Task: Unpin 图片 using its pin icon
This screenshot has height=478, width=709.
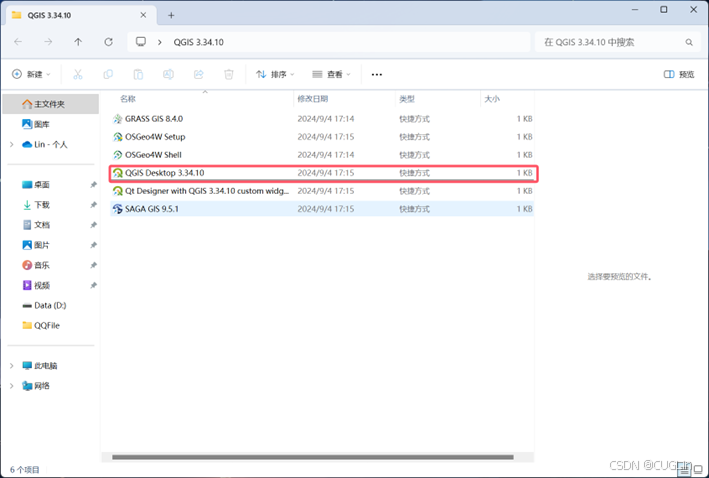Action: point(93,245)
